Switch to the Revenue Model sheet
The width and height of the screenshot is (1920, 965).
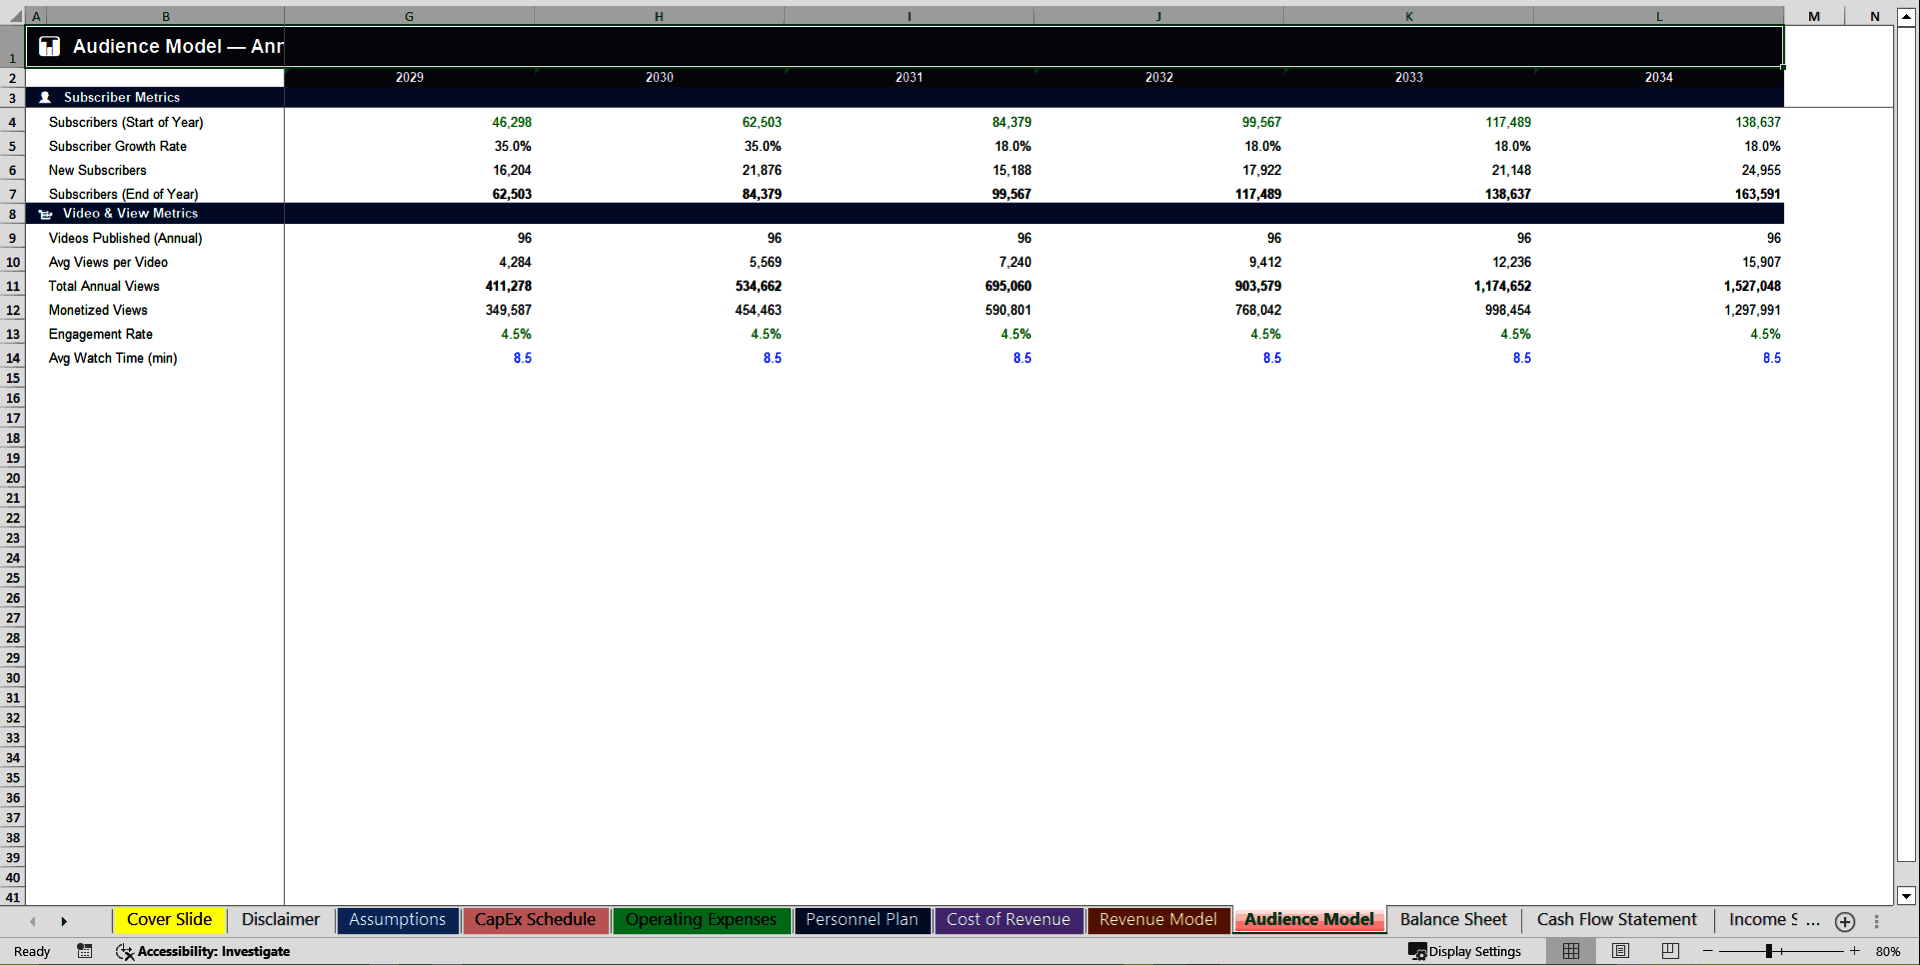click(1157, 919)
